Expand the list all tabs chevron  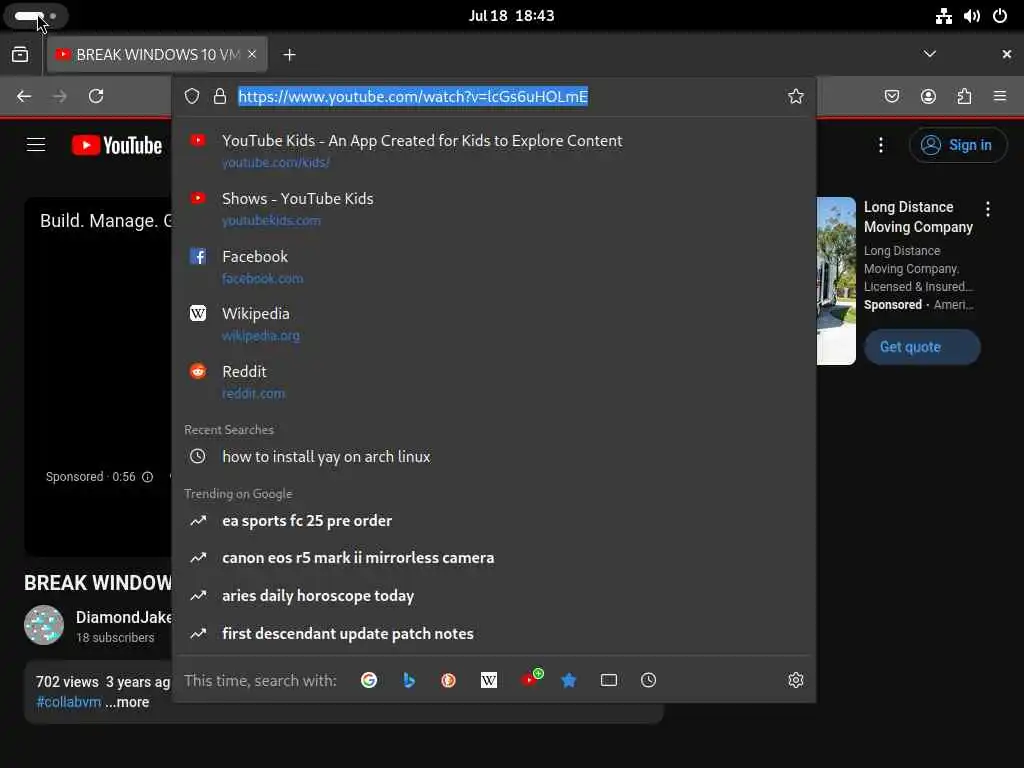point(930,54)
